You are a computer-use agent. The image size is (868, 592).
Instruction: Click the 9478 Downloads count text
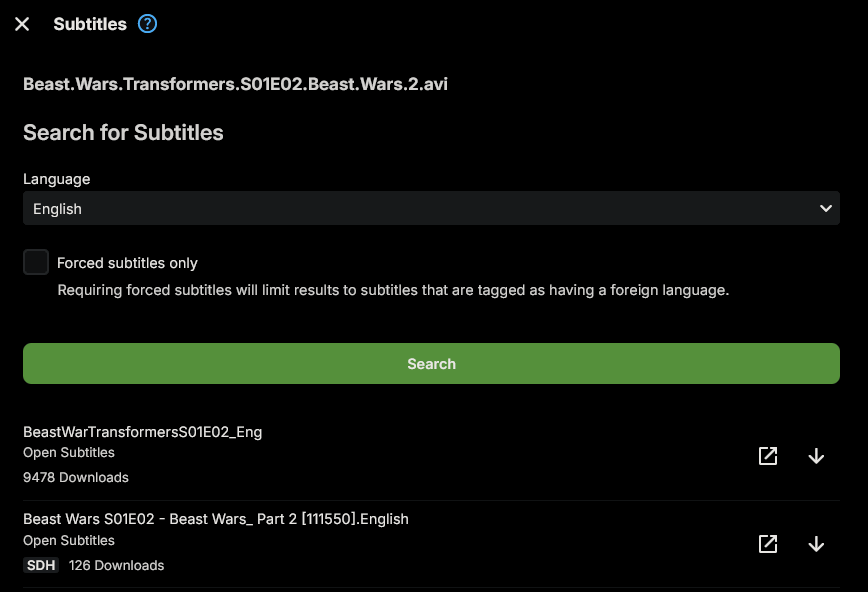(x=76, y=477)
